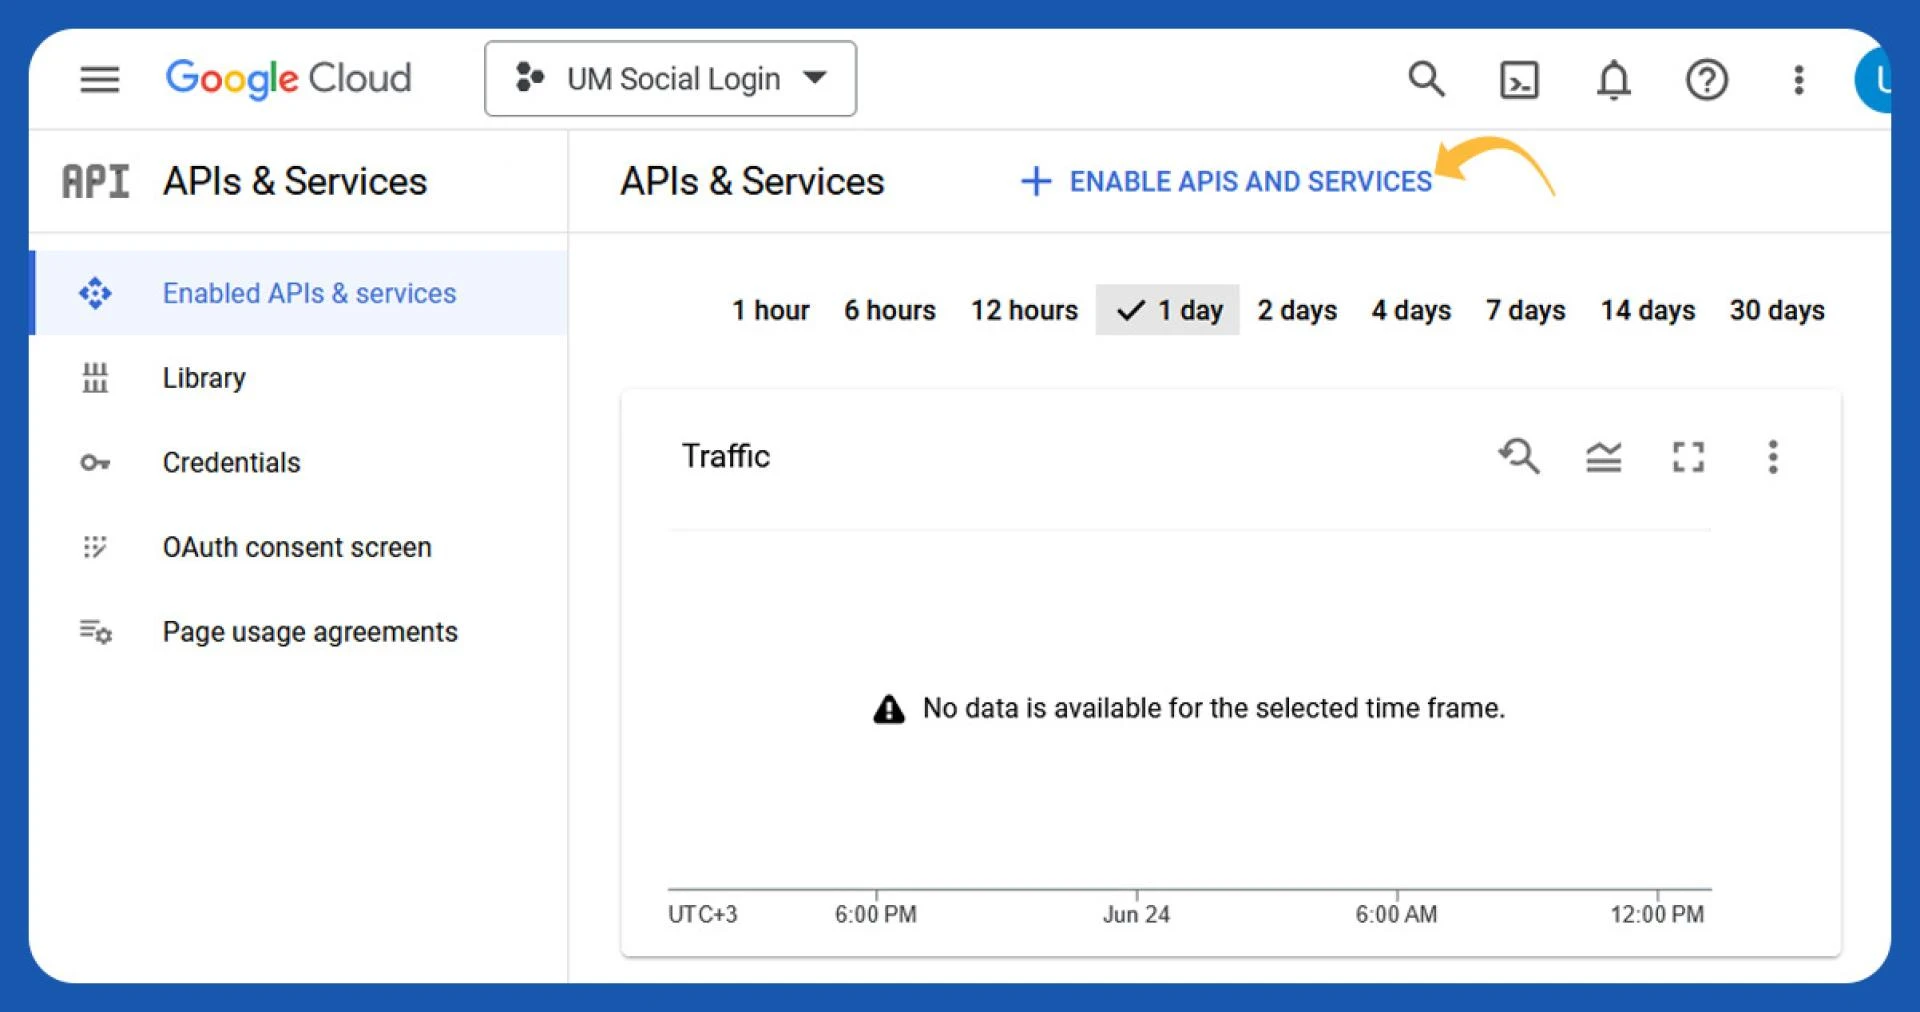Select the 2 days time range
Viewport: 1920px width, 1012px height.
(x=1297, y=310)
